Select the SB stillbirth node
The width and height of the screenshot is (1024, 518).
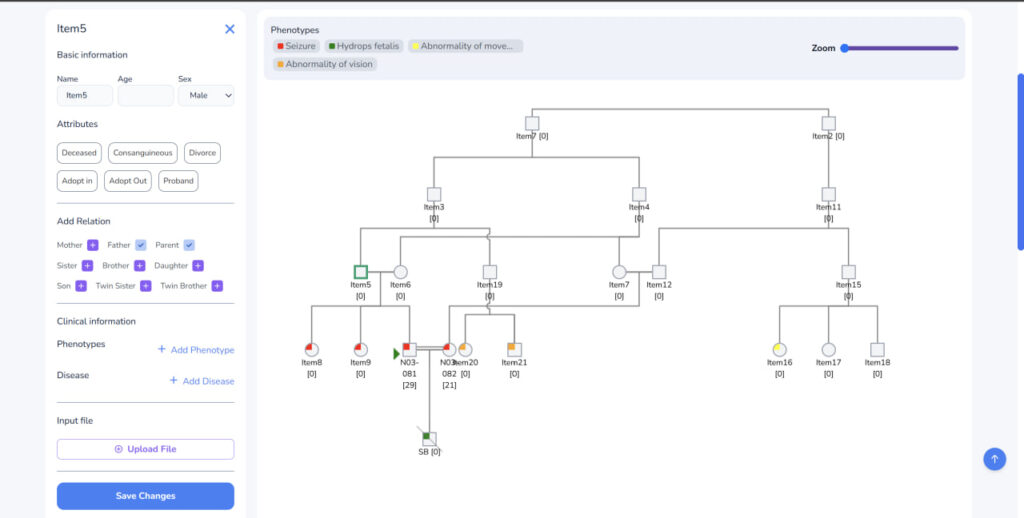point(429,439)
